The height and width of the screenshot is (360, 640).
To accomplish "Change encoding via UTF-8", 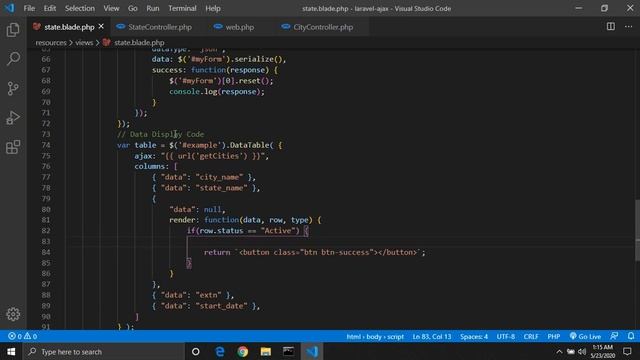I will click(x=505, y=336).
